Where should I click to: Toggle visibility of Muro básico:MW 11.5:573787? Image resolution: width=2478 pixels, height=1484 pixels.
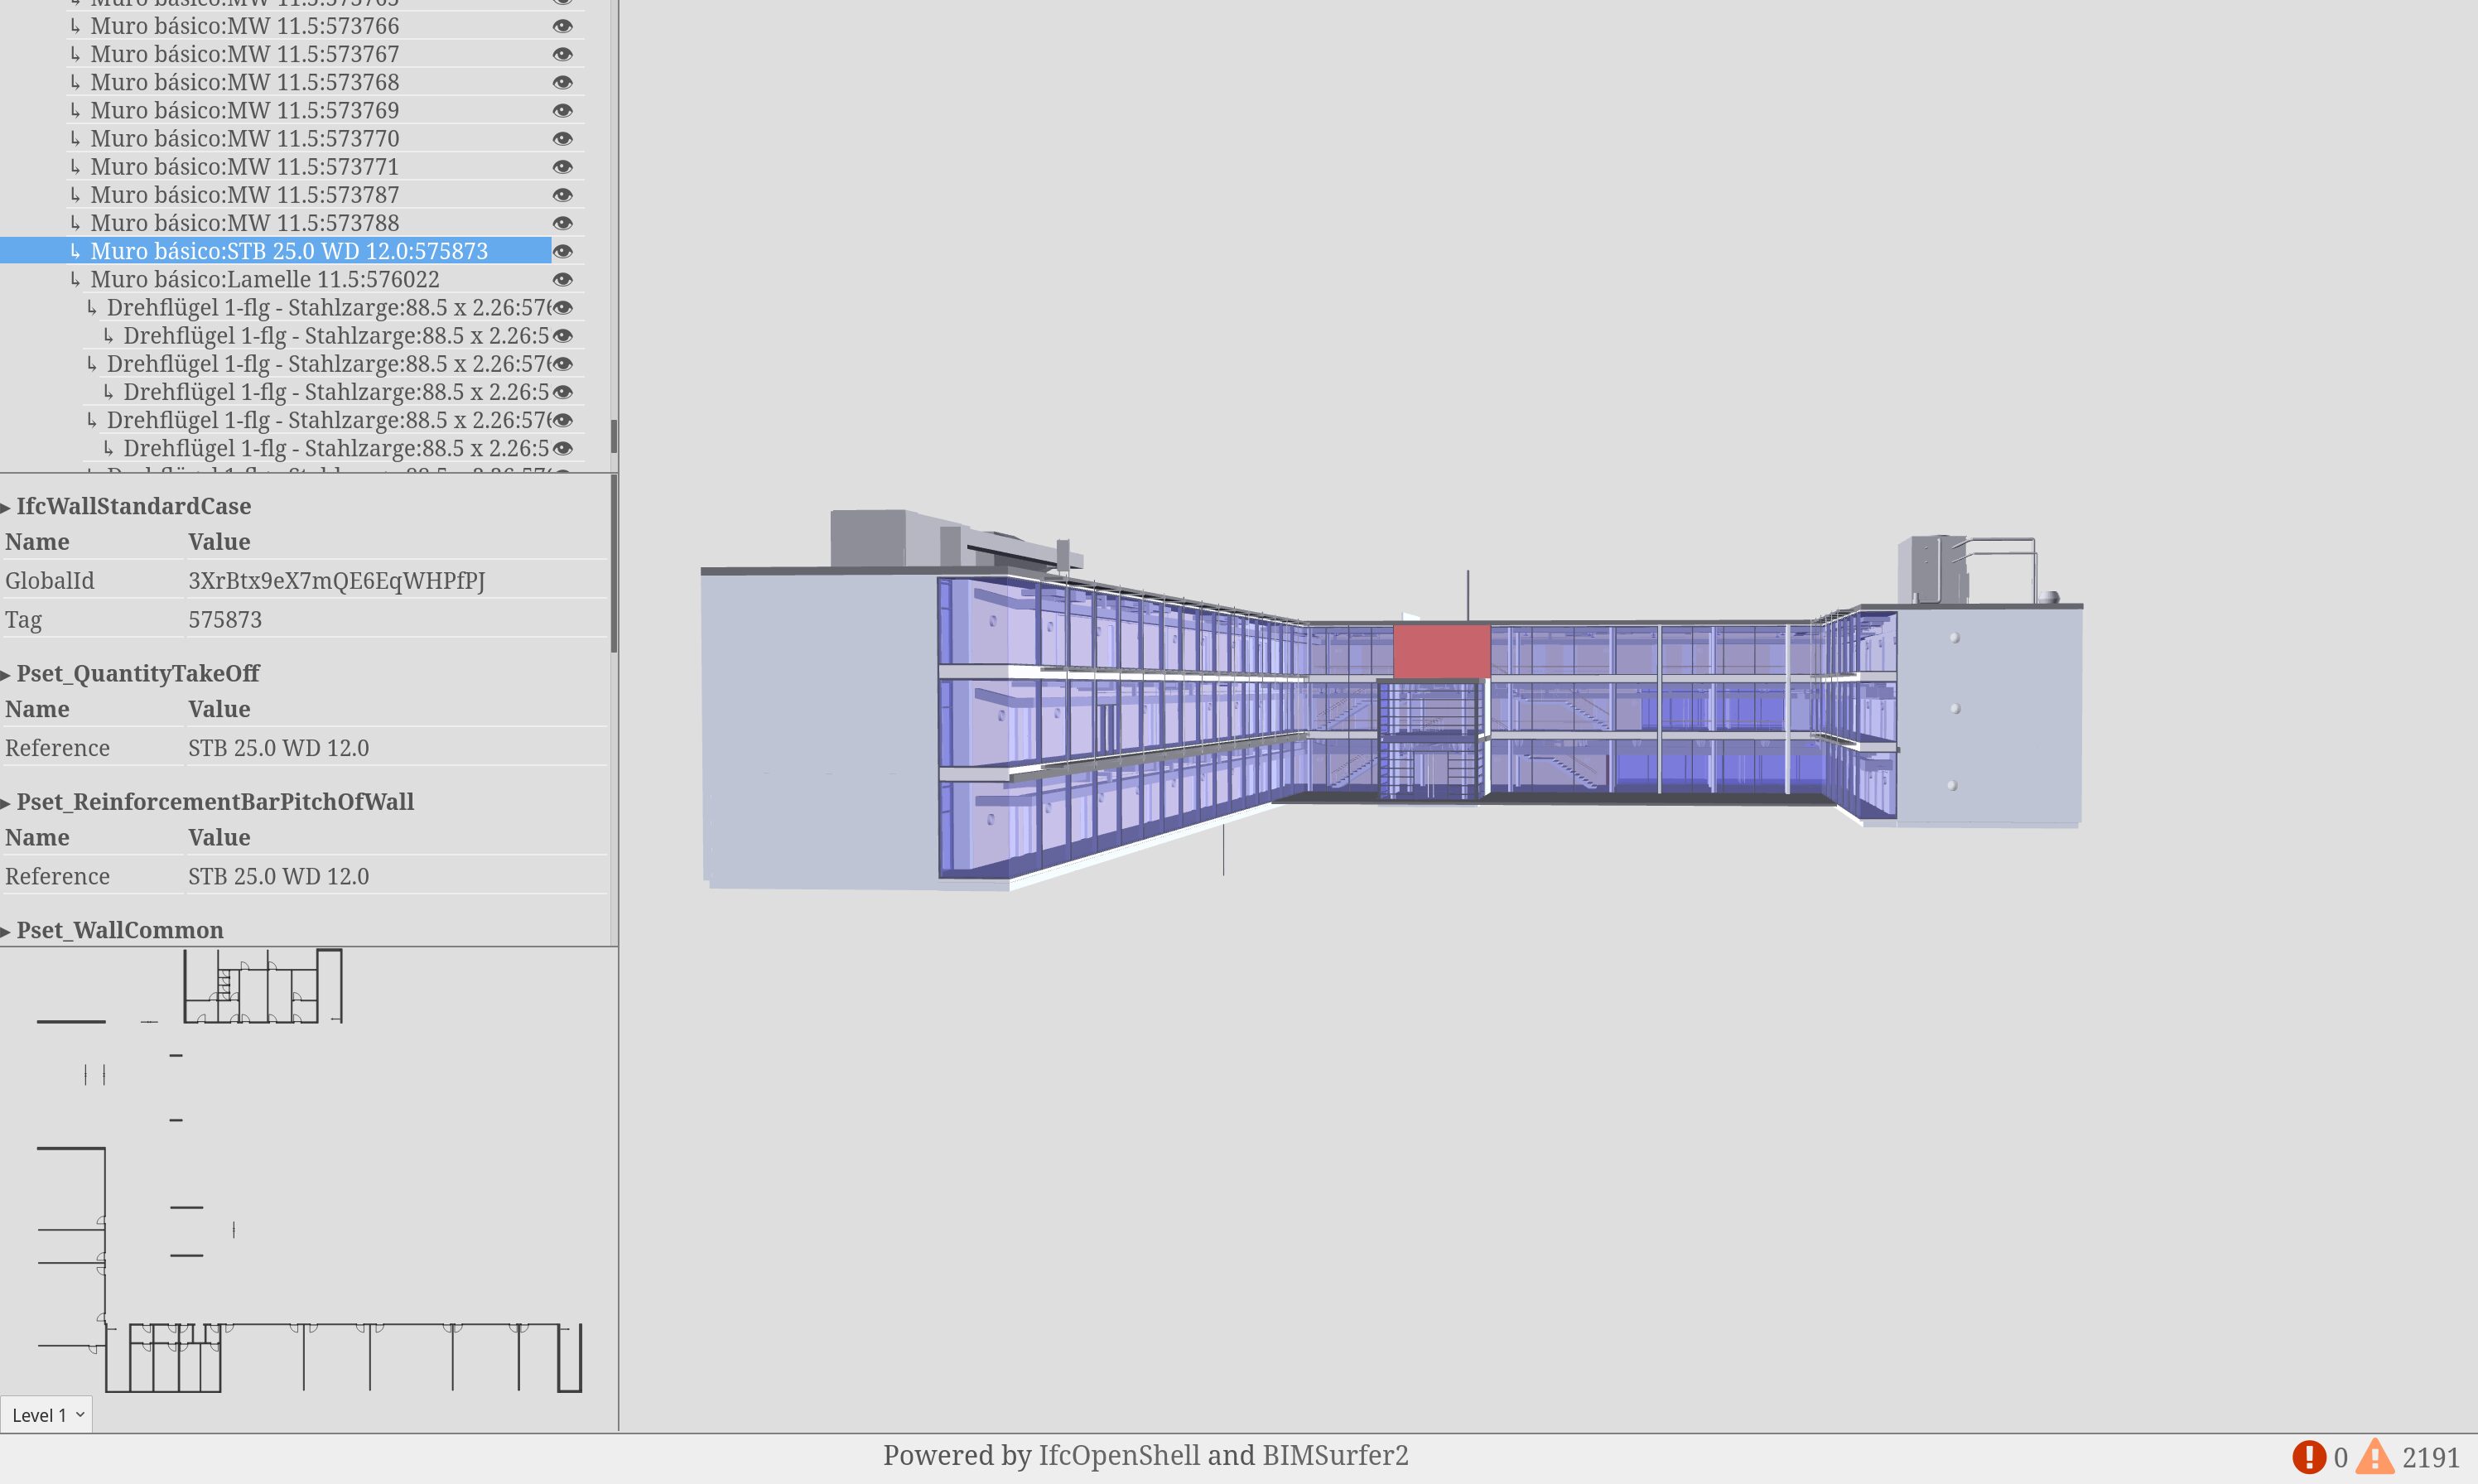(x=563, y=195)
